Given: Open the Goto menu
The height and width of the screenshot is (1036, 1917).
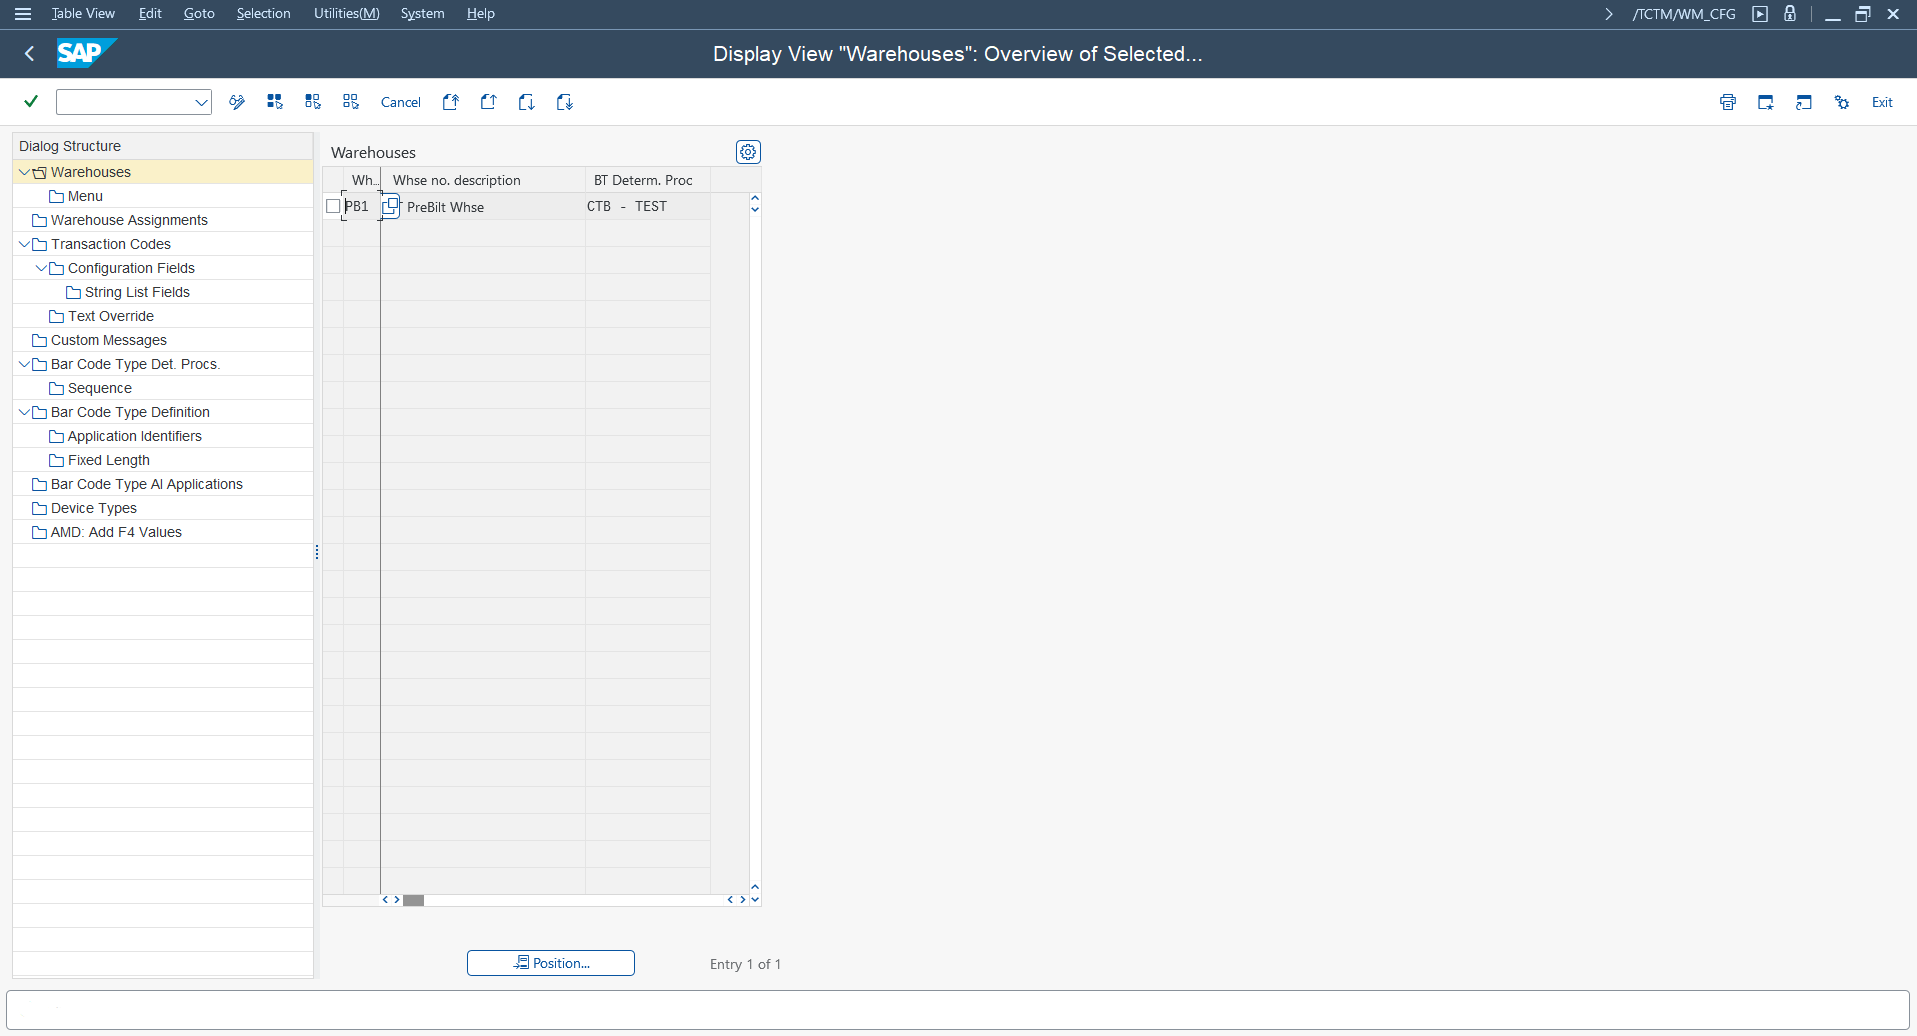Looking at the screenshot, I should point(199,13).
